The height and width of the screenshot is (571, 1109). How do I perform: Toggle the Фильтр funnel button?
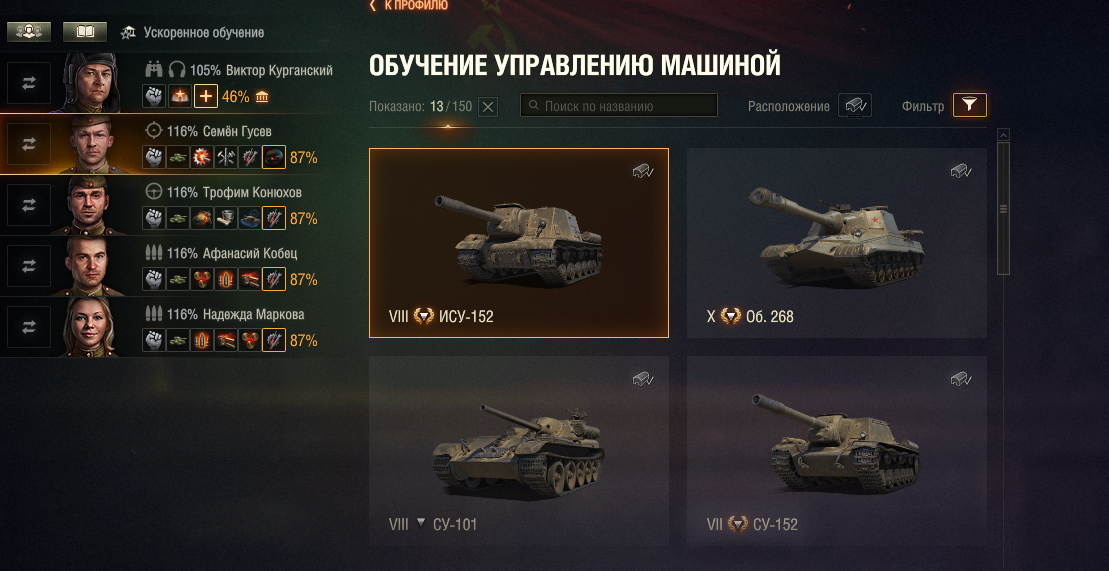point(970,105)
